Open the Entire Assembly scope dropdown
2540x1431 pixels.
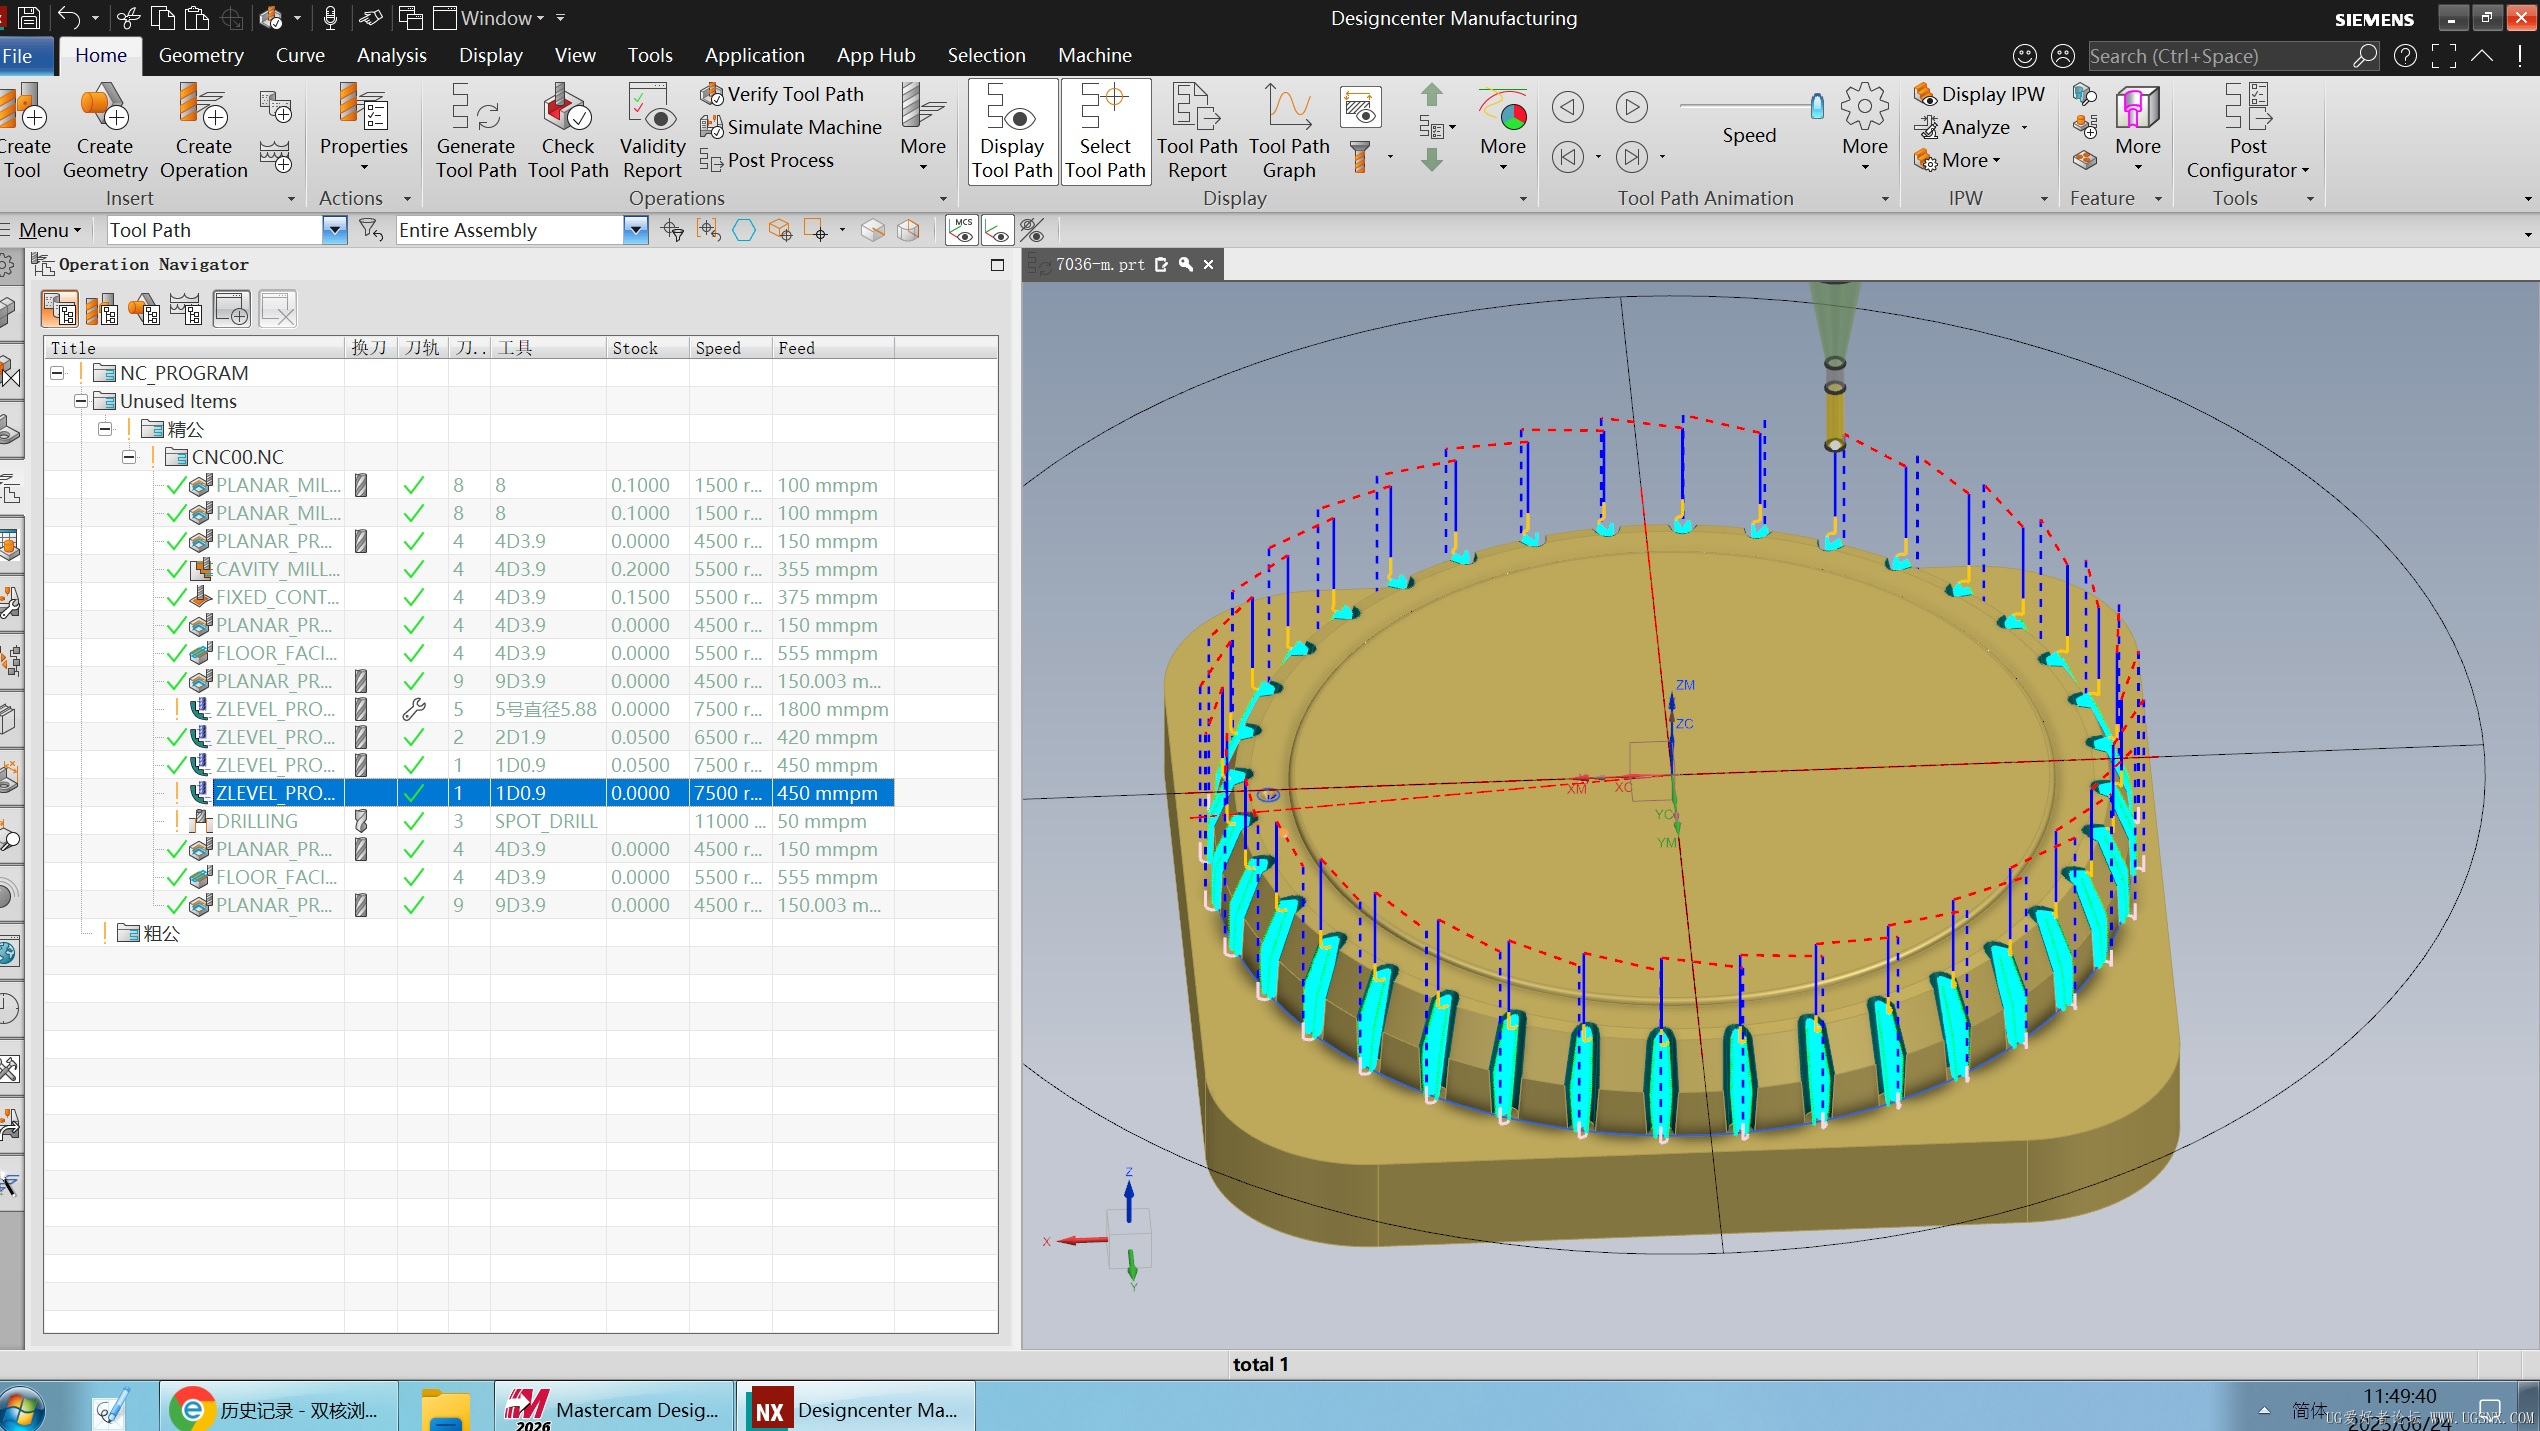tap(635, 230)
